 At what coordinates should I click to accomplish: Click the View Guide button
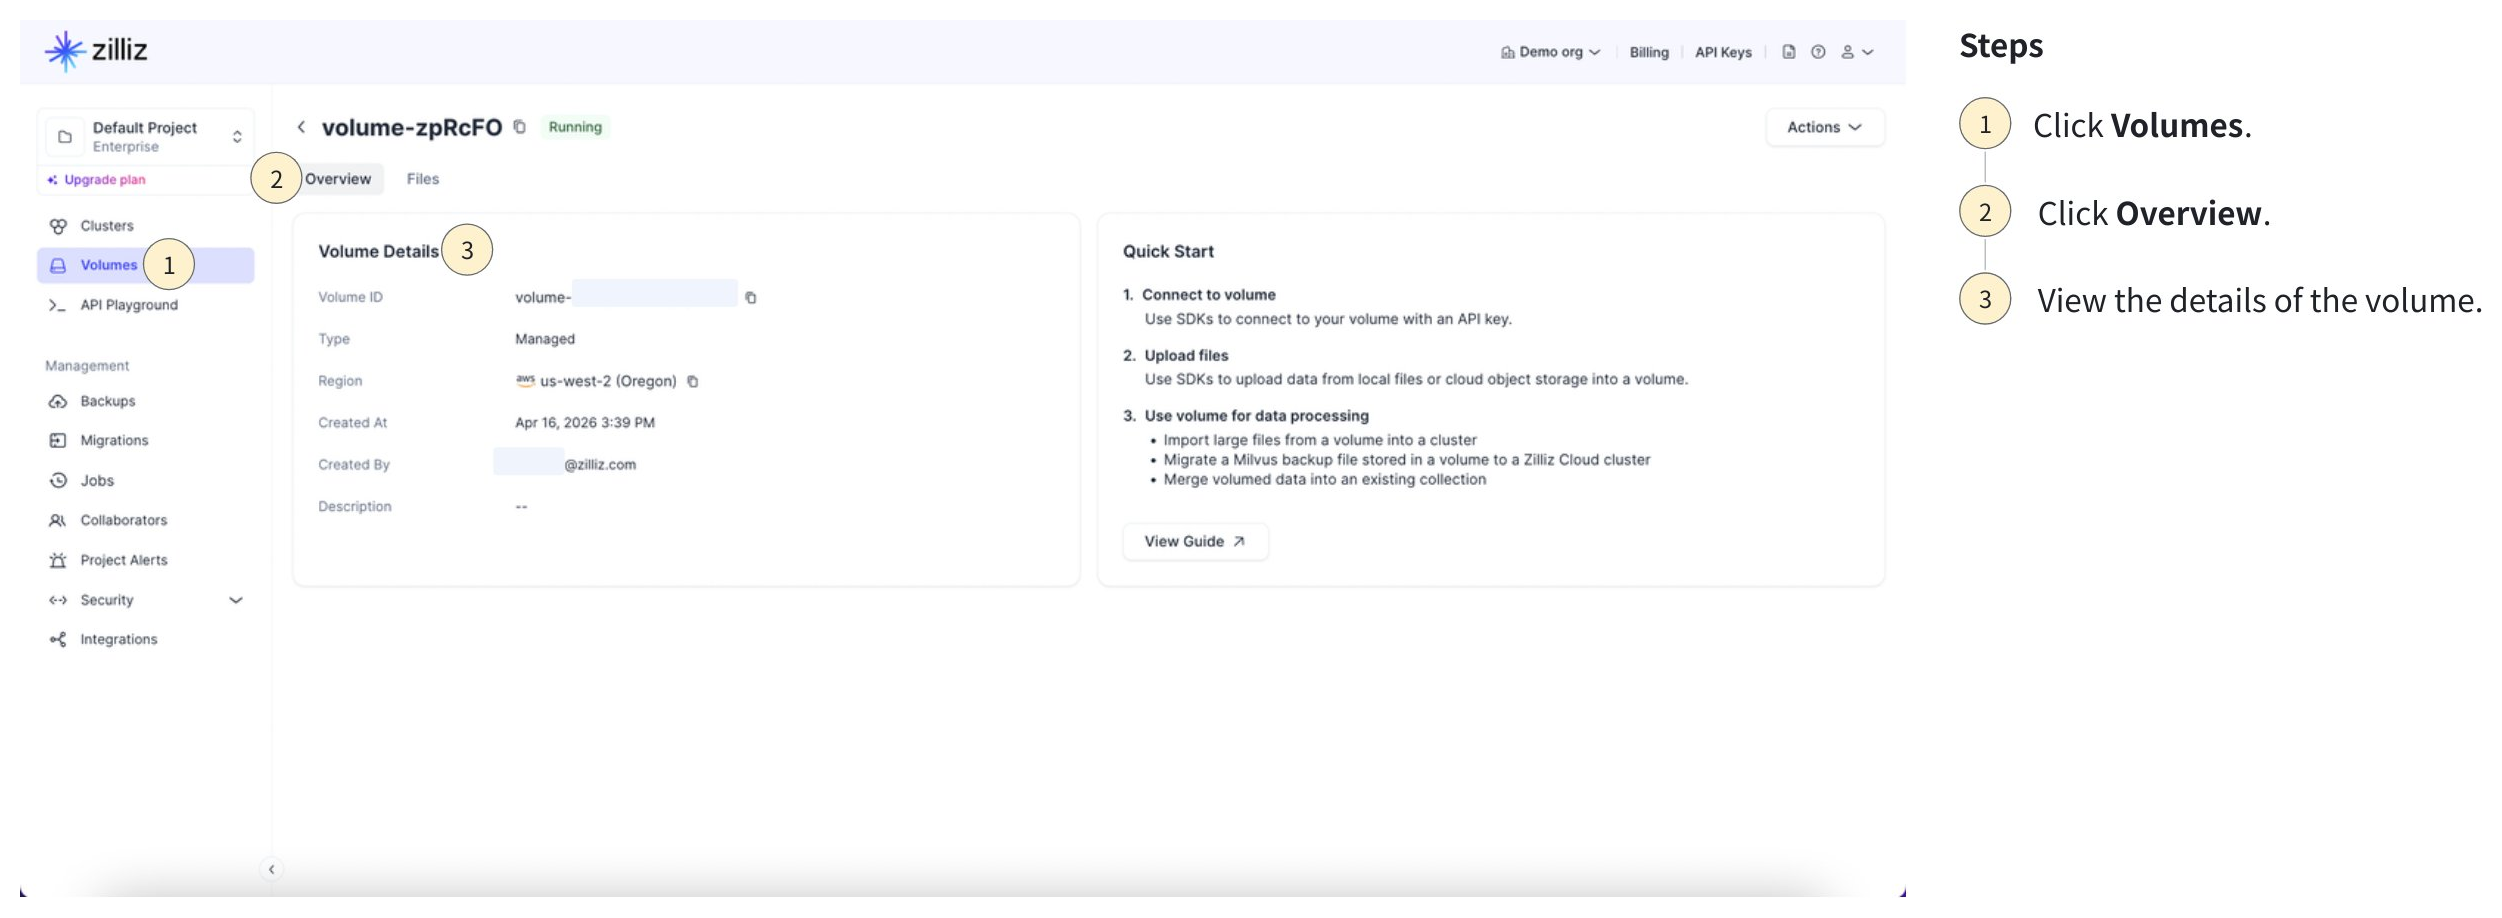[1195, 542]
